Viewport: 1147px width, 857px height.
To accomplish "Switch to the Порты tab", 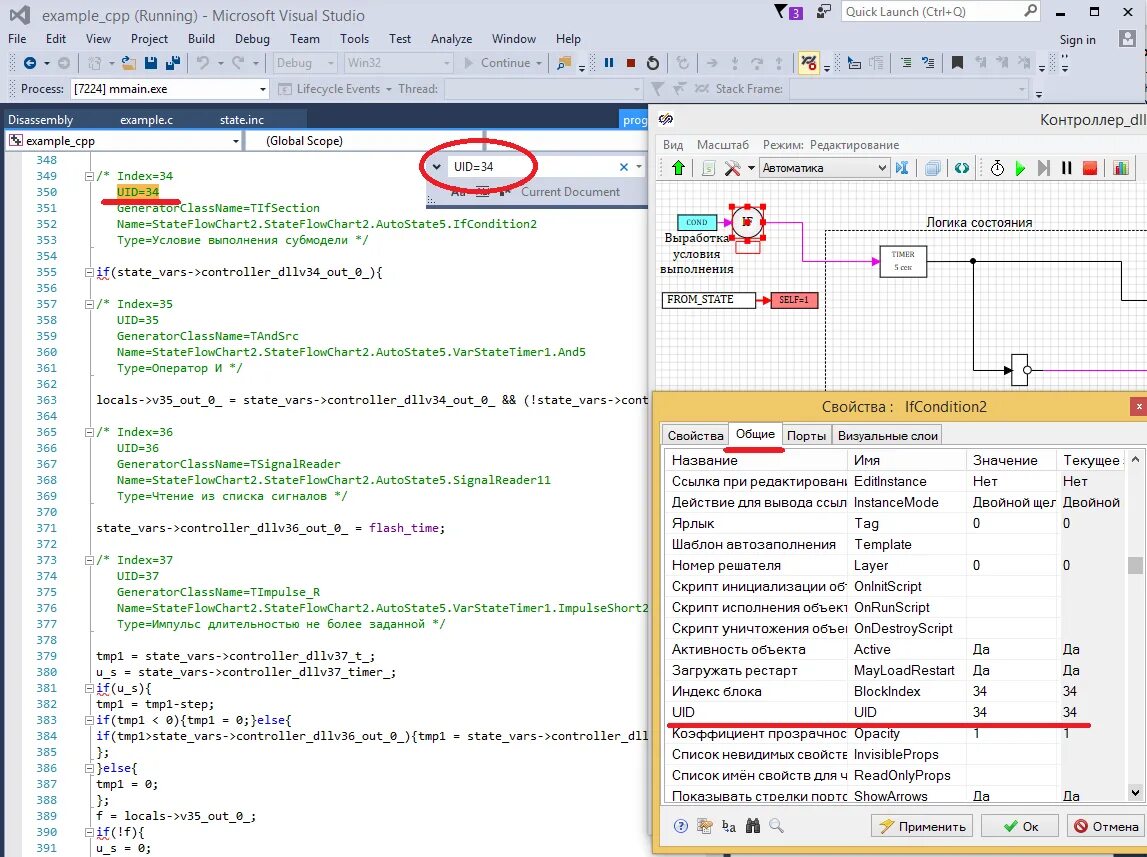I will point(806,436).
